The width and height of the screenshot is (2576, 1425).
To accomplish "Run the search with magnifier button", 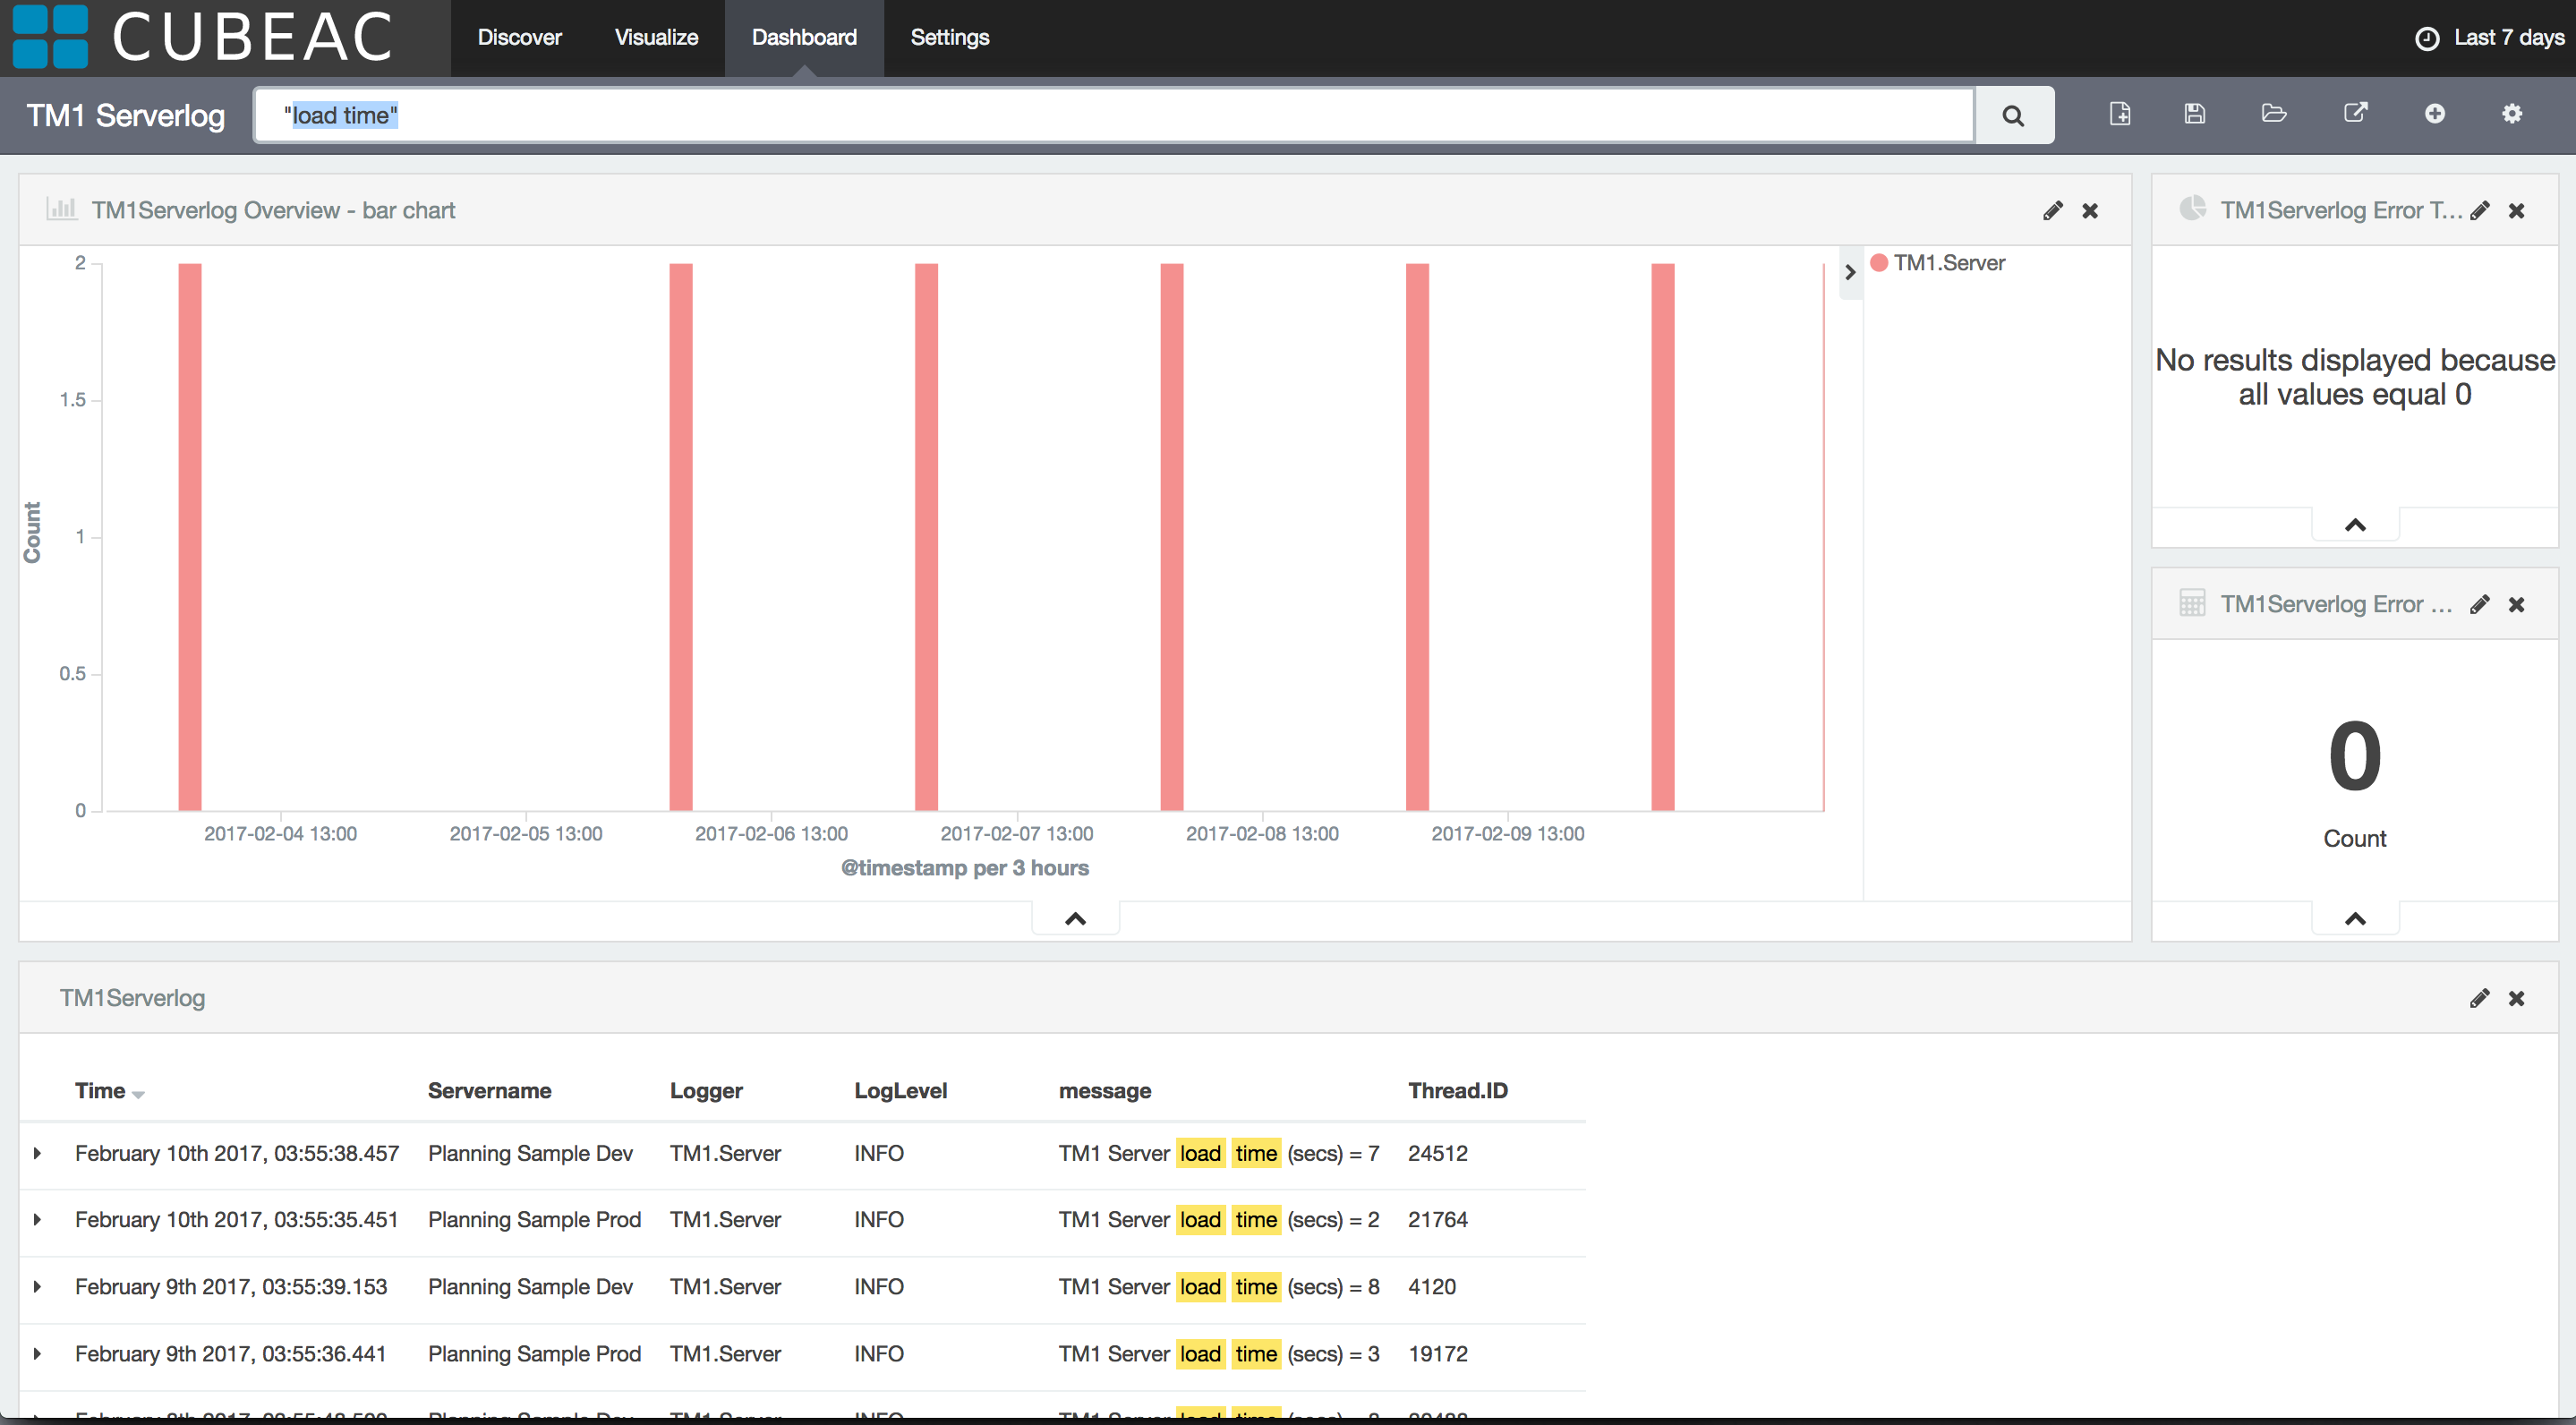I will point(2014,115).
